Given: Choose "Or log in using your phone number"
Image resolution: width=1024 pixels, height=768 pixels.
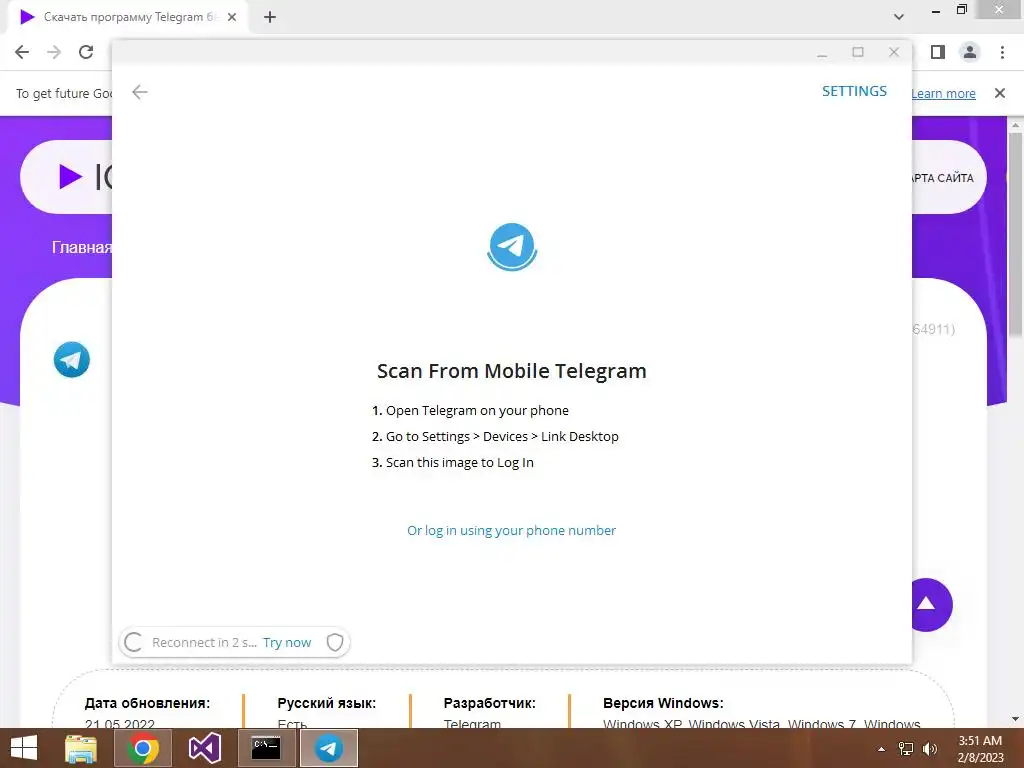Looking at the screenshot, I should (x=511, y=530).
